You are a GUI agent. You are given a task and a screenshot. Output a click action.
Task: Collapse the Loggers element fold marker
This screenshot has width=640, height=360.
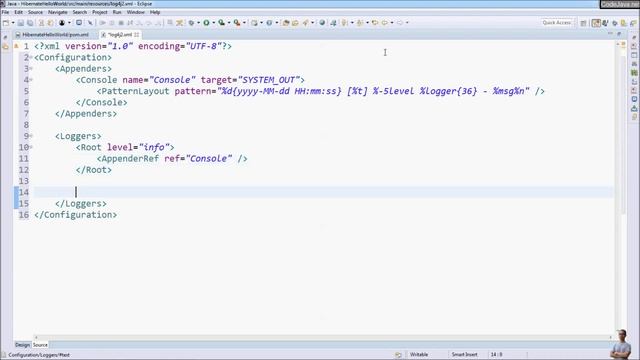pyautogui.click(x=31, y=136)
